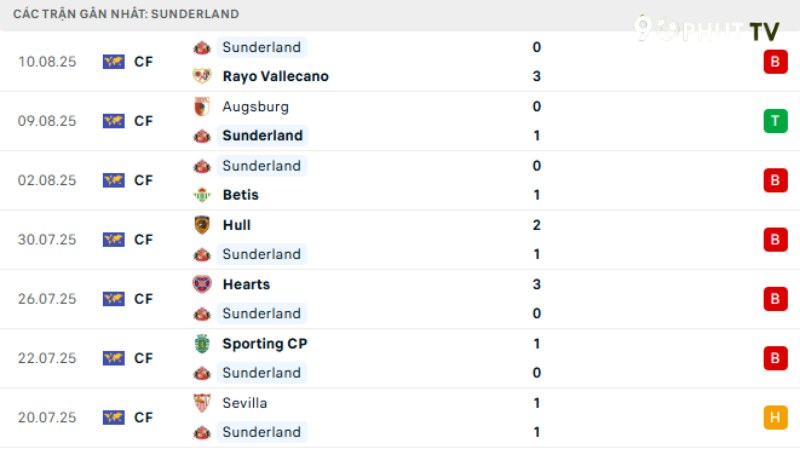Image resolution: width=800 pixels, height=450 pixels.
Task: Click the red B badge for Rayo Vallecano match
Action: click(x=774, y=62)
